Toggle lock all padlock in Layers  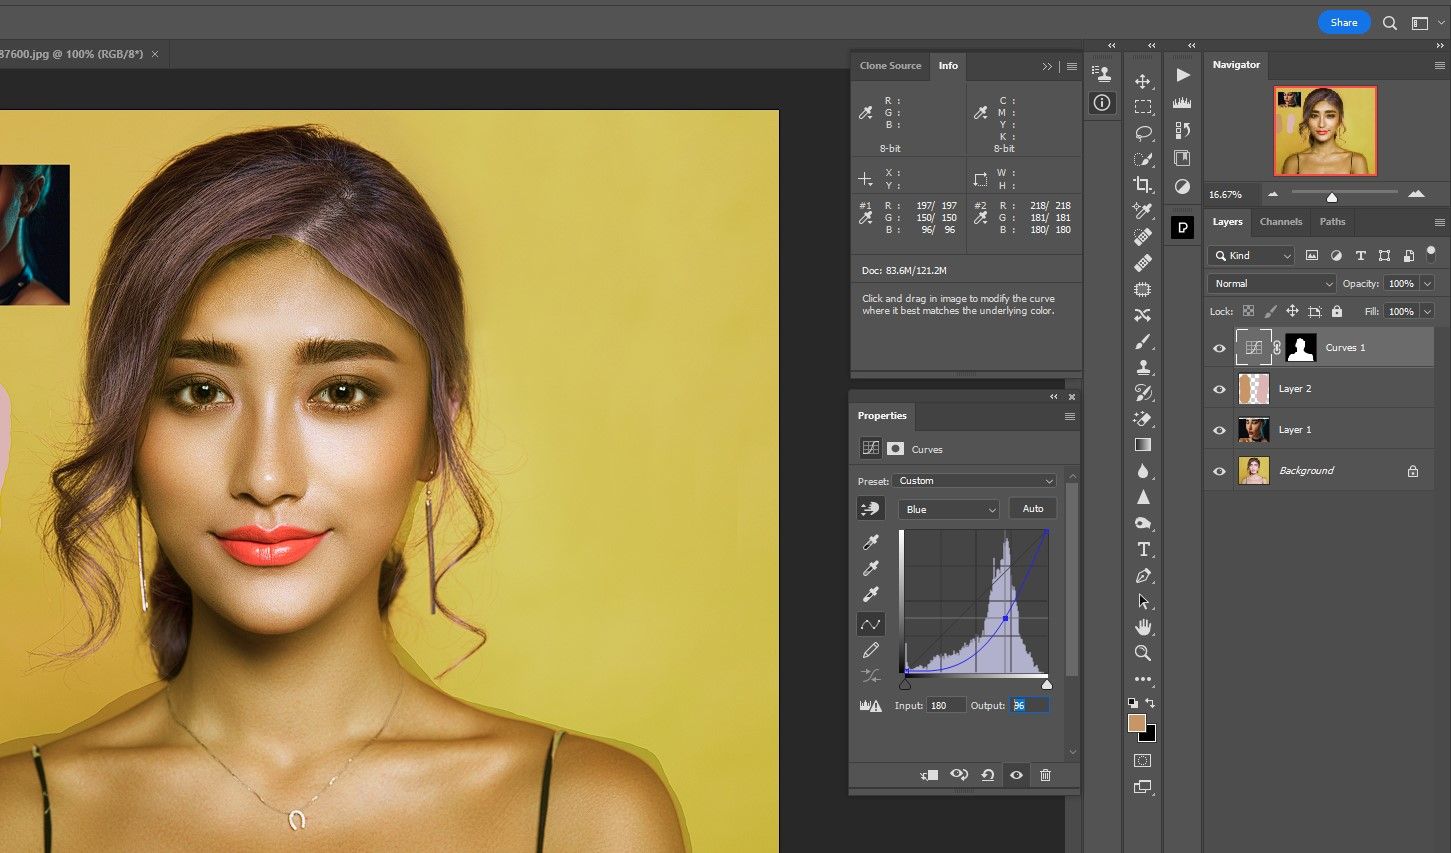(x=1337, y=311)
